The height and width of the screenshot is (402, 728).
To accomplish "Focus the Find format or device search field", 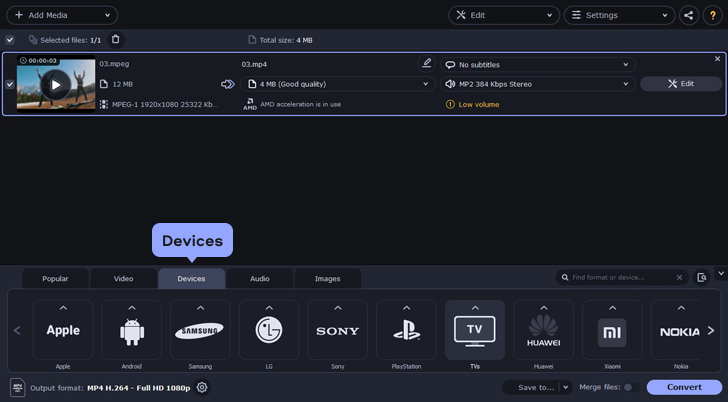I will 620,278.
